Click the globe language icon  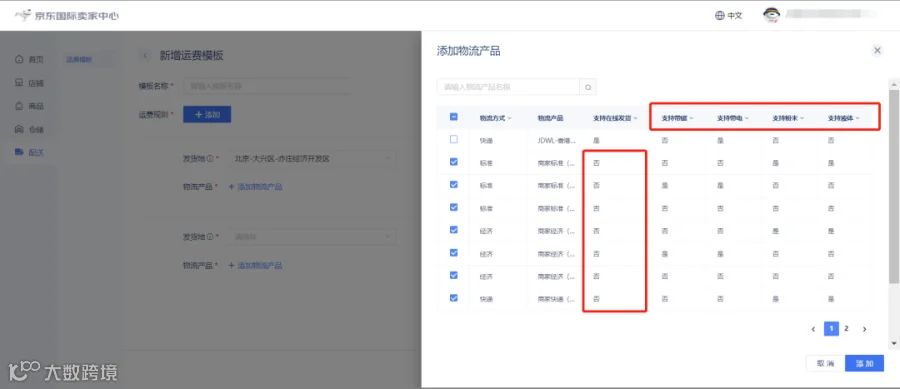720,15
